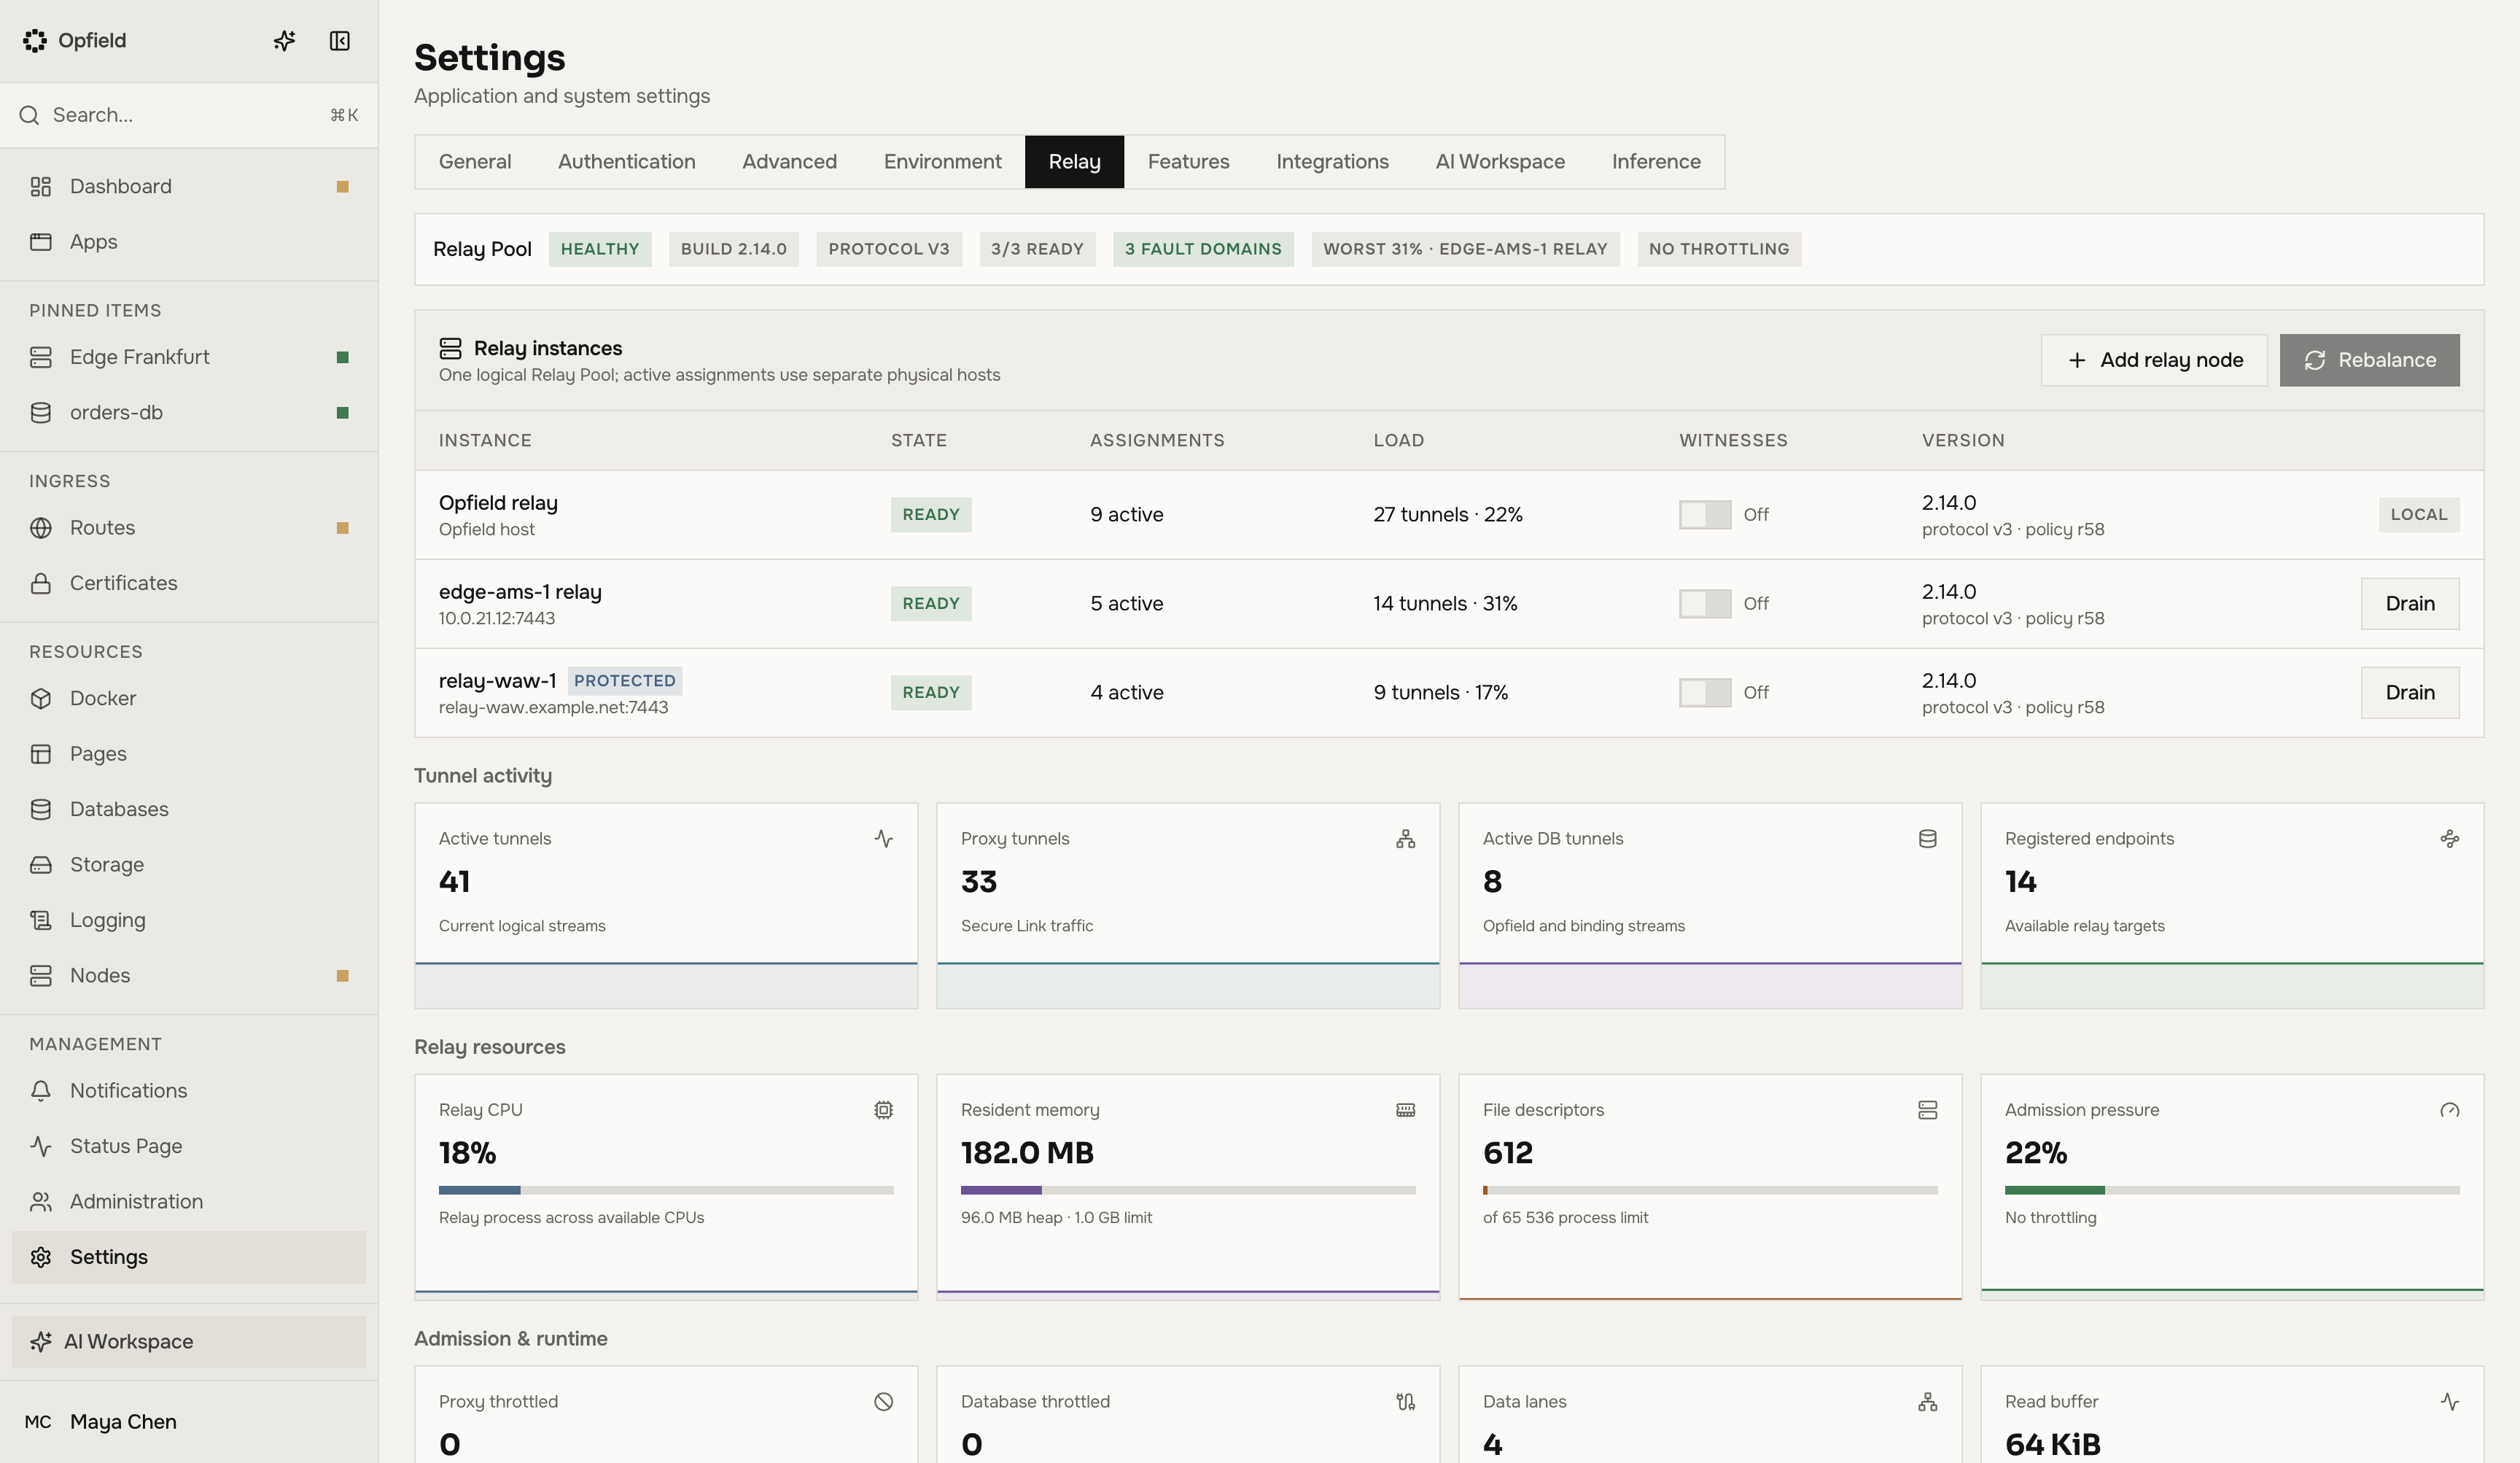Open the Environment tab

942,162
